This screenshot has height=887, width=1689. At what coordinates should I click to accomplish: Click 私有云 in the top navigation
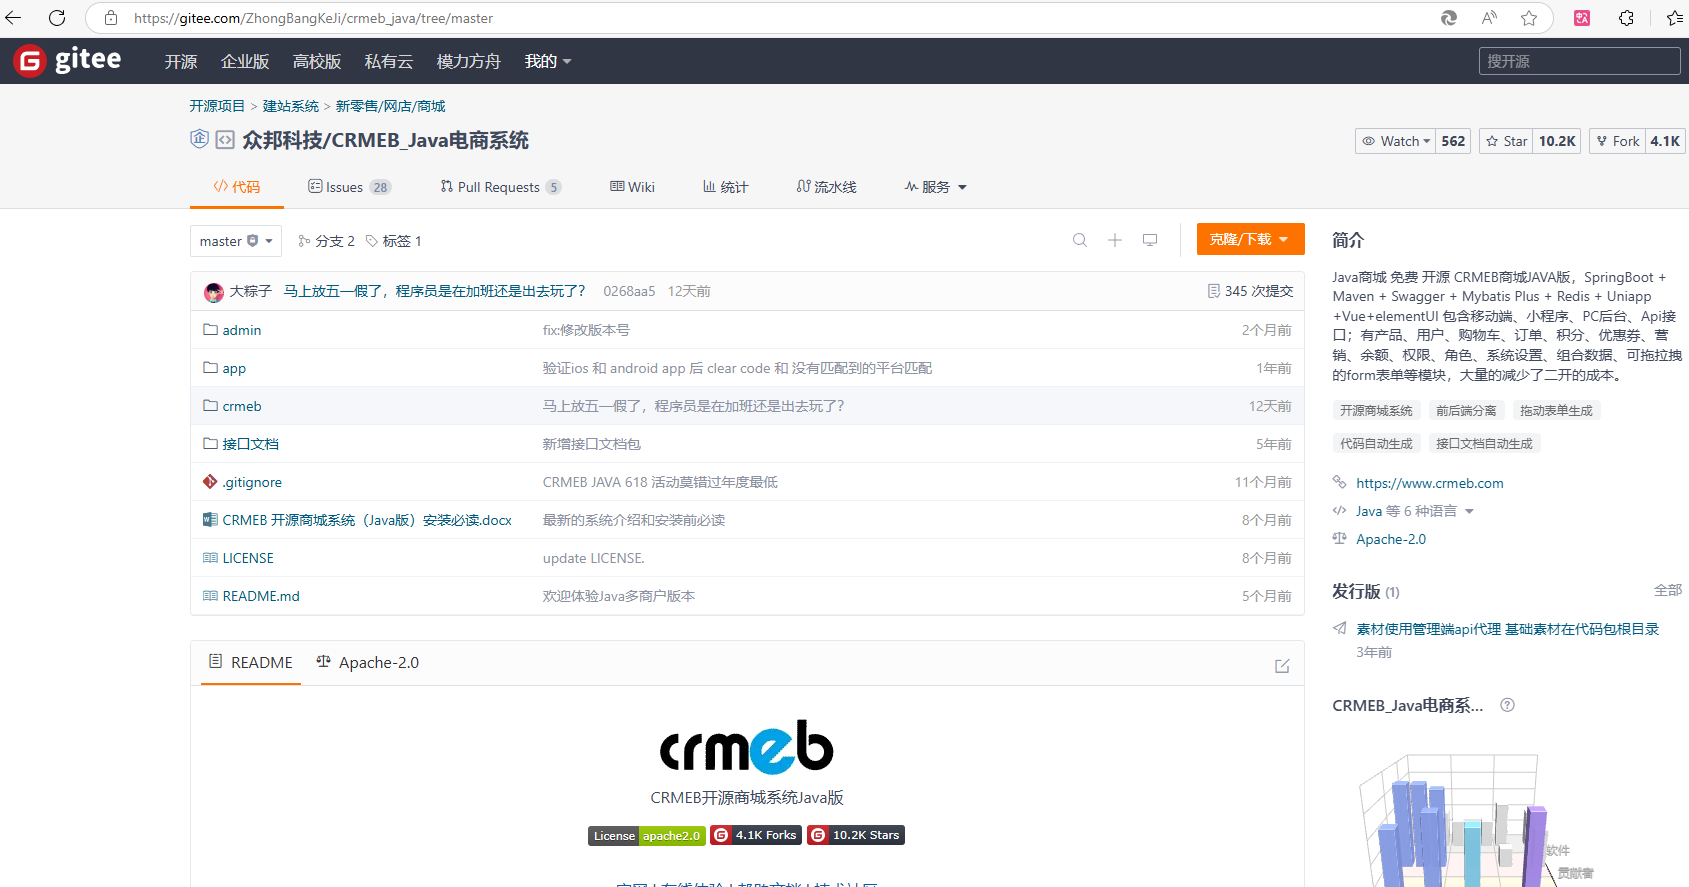click(389, 61)
